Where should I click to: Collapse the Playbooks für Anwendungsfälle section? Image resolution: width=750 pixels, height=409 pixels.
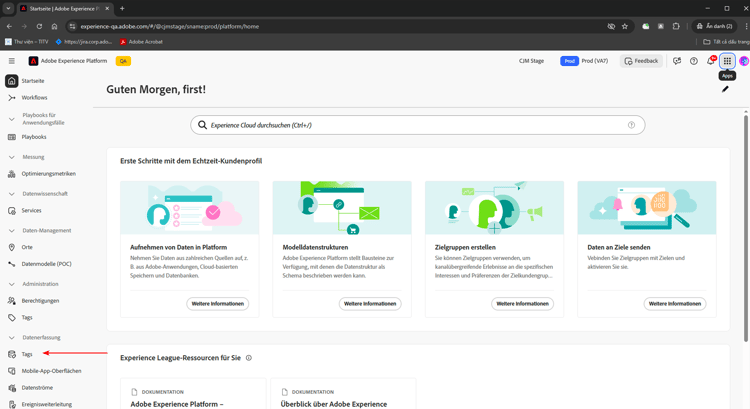click(x=11, y=119)
